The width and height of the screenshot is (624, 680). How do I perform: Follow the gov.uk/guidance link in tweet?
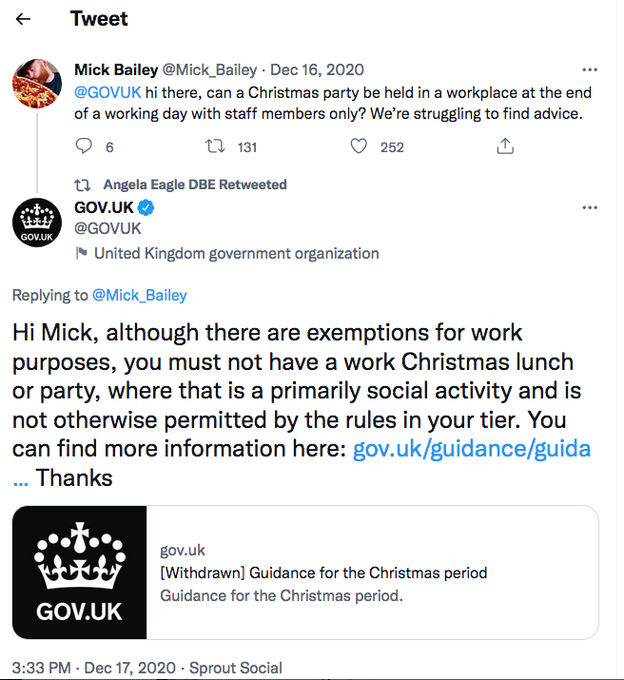pyautogui.click(x=472, y=448)
